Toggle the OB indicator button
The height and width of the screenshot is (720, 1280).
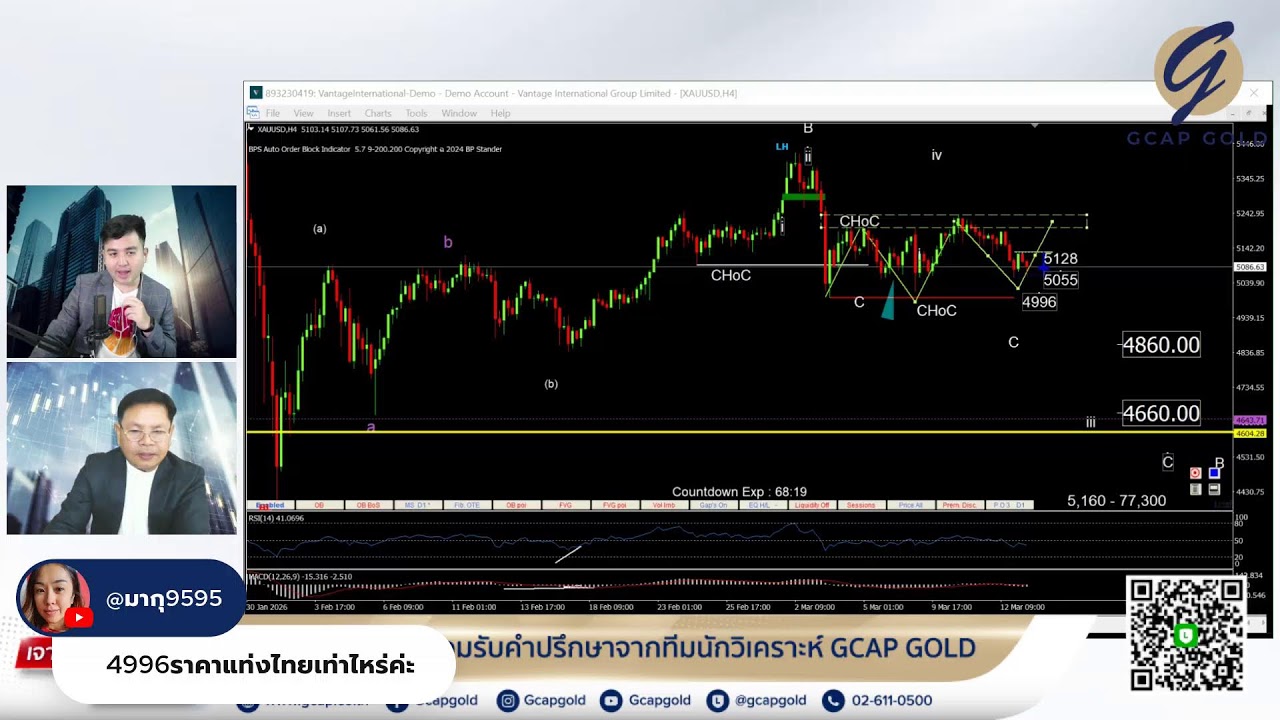tap(319, 505)
